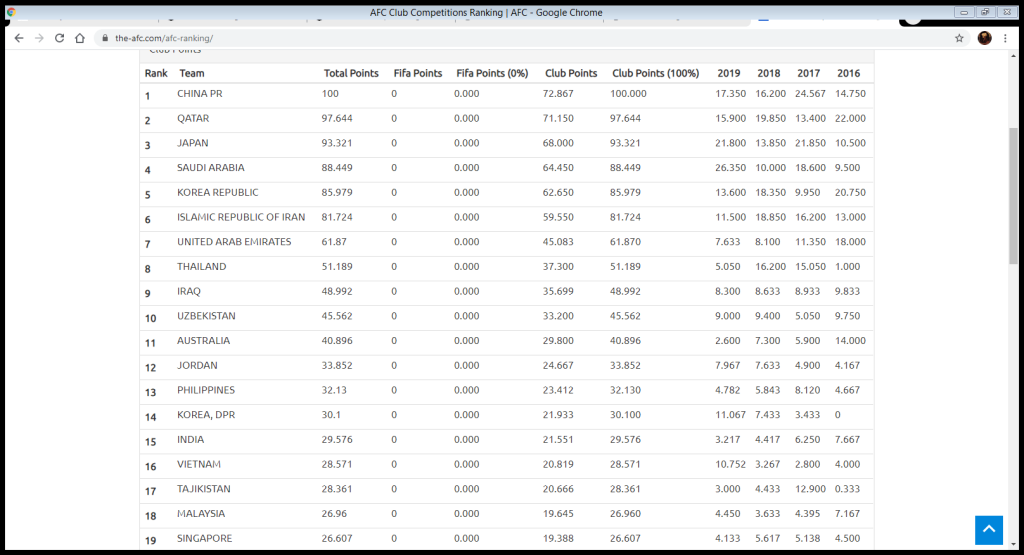This screenshot has width=1024, height=555.
Task: Click the Club Points column header
Action: click(x=571, y=73)
